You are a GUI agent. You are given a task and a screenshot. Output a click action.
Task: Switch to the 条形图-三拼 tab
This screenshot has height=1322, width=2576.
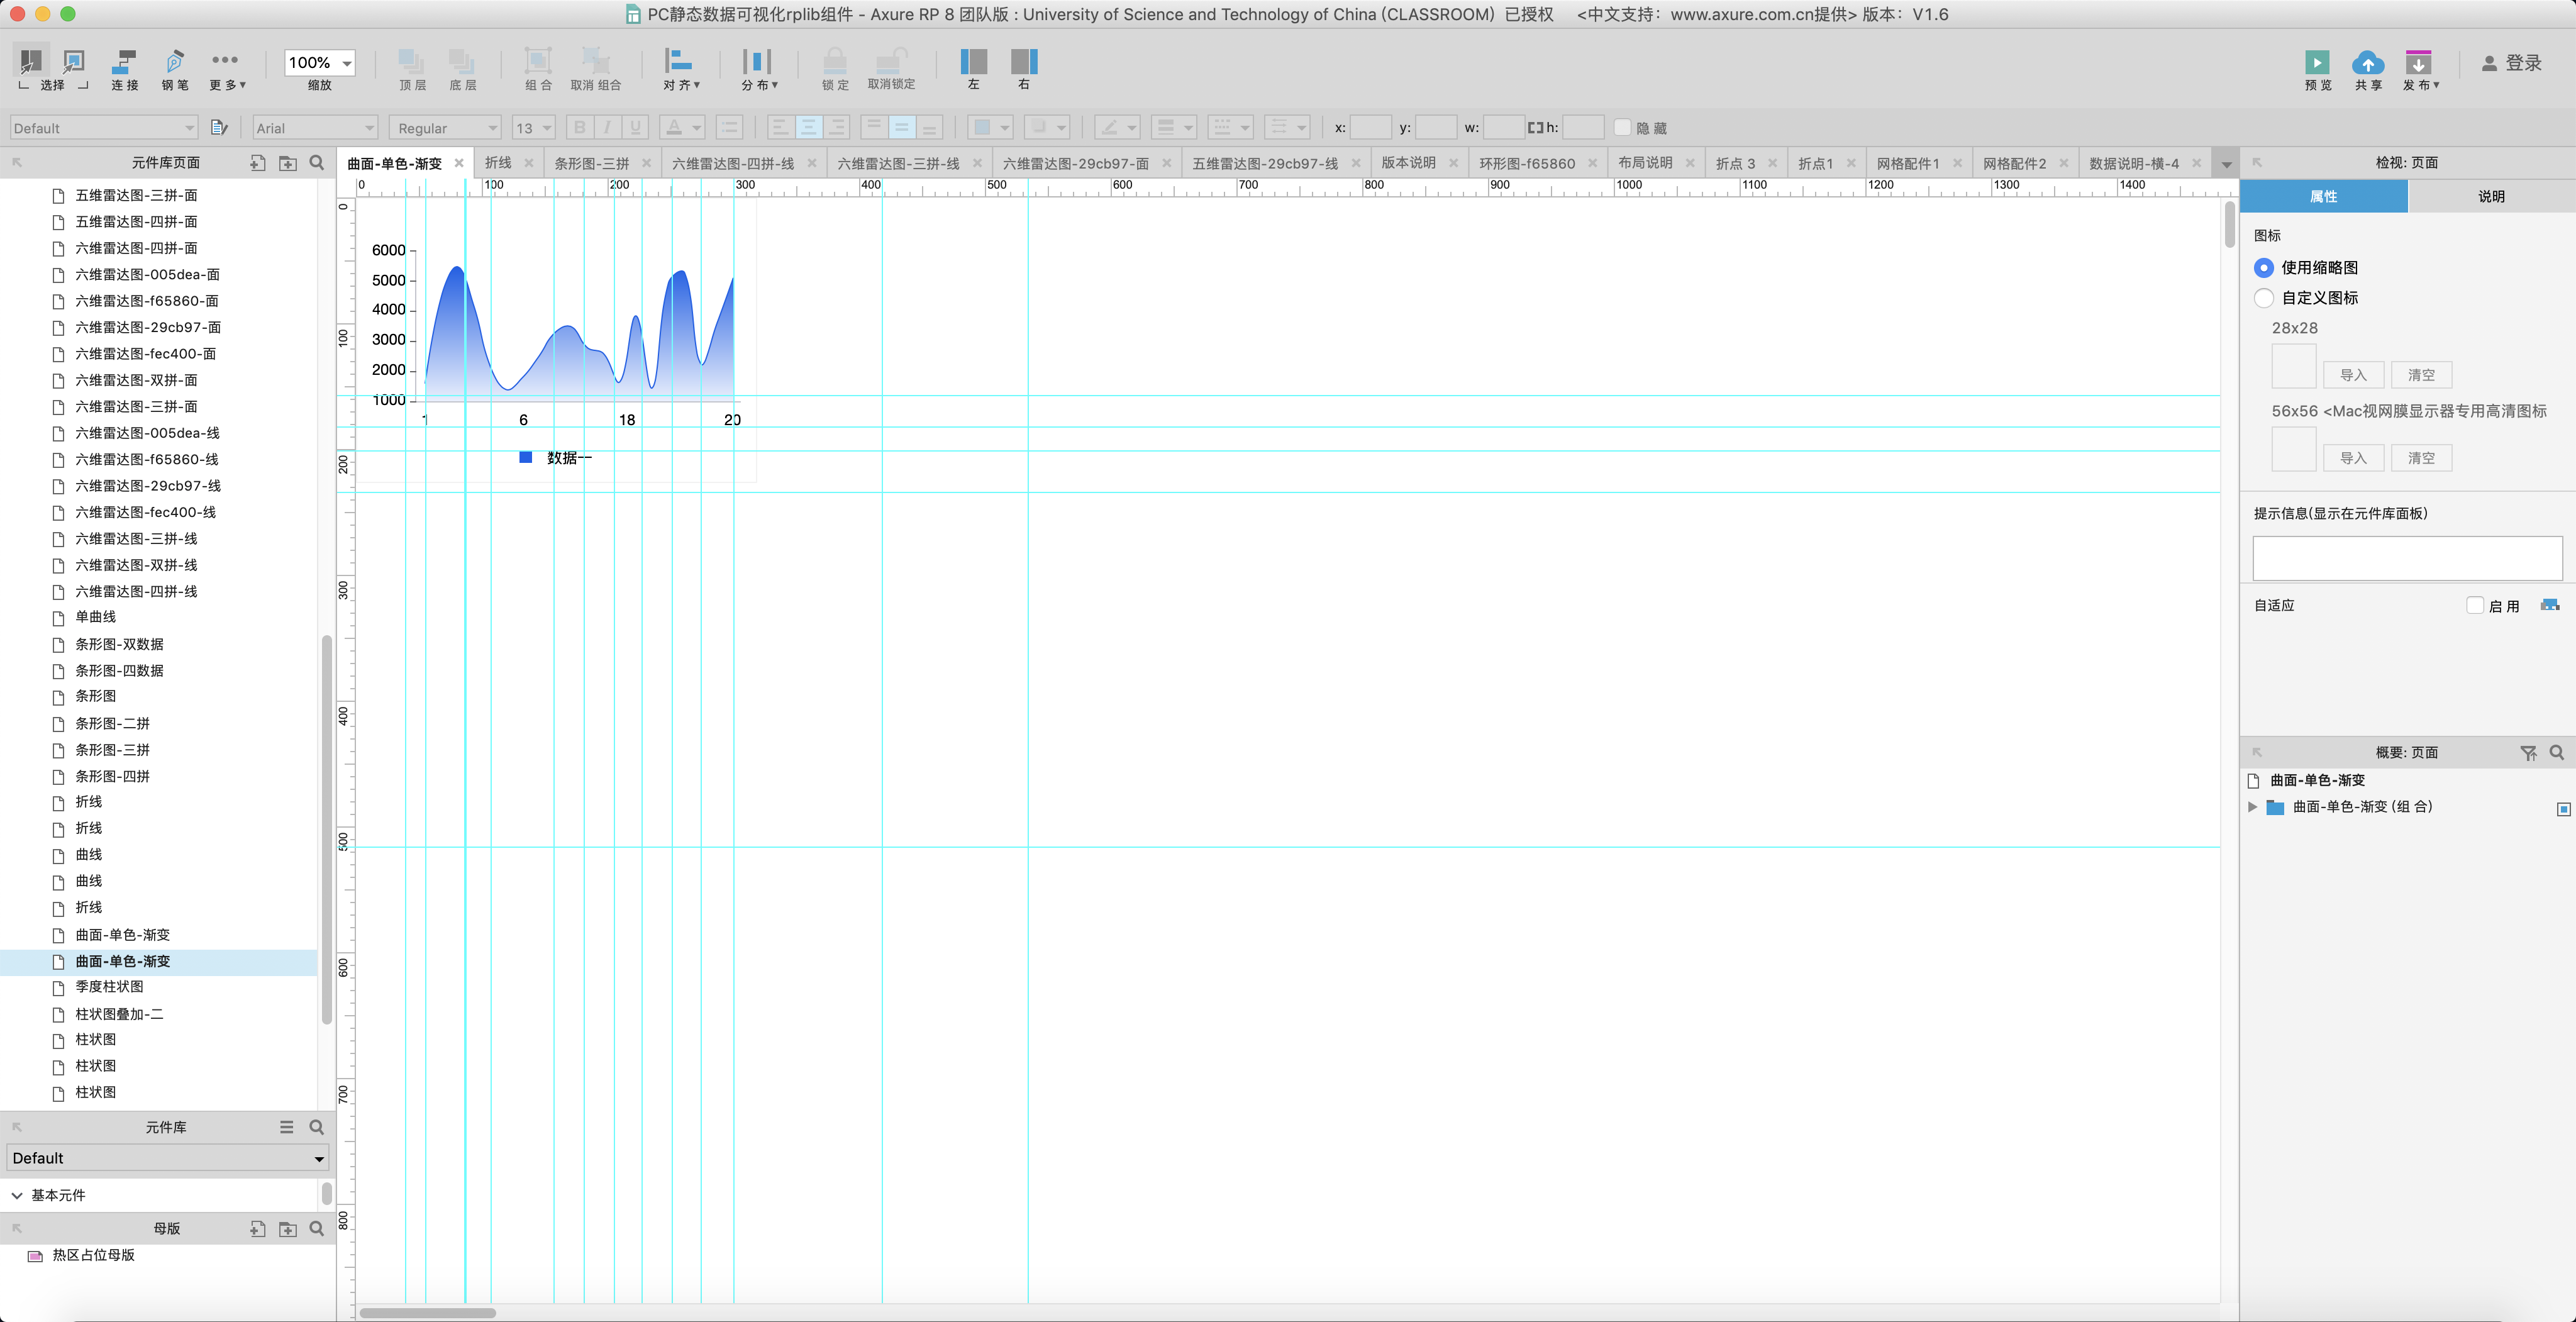pos(592,163)
